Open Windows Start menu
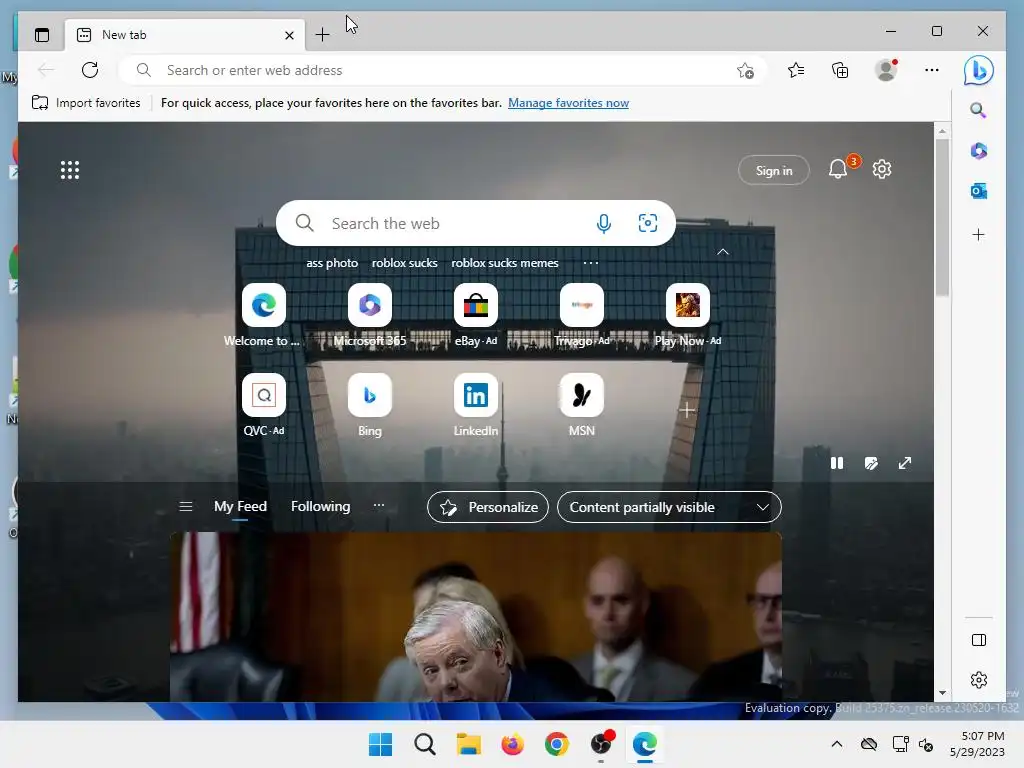The height and width of the screenshot is (768, 1024). point(380,744)
